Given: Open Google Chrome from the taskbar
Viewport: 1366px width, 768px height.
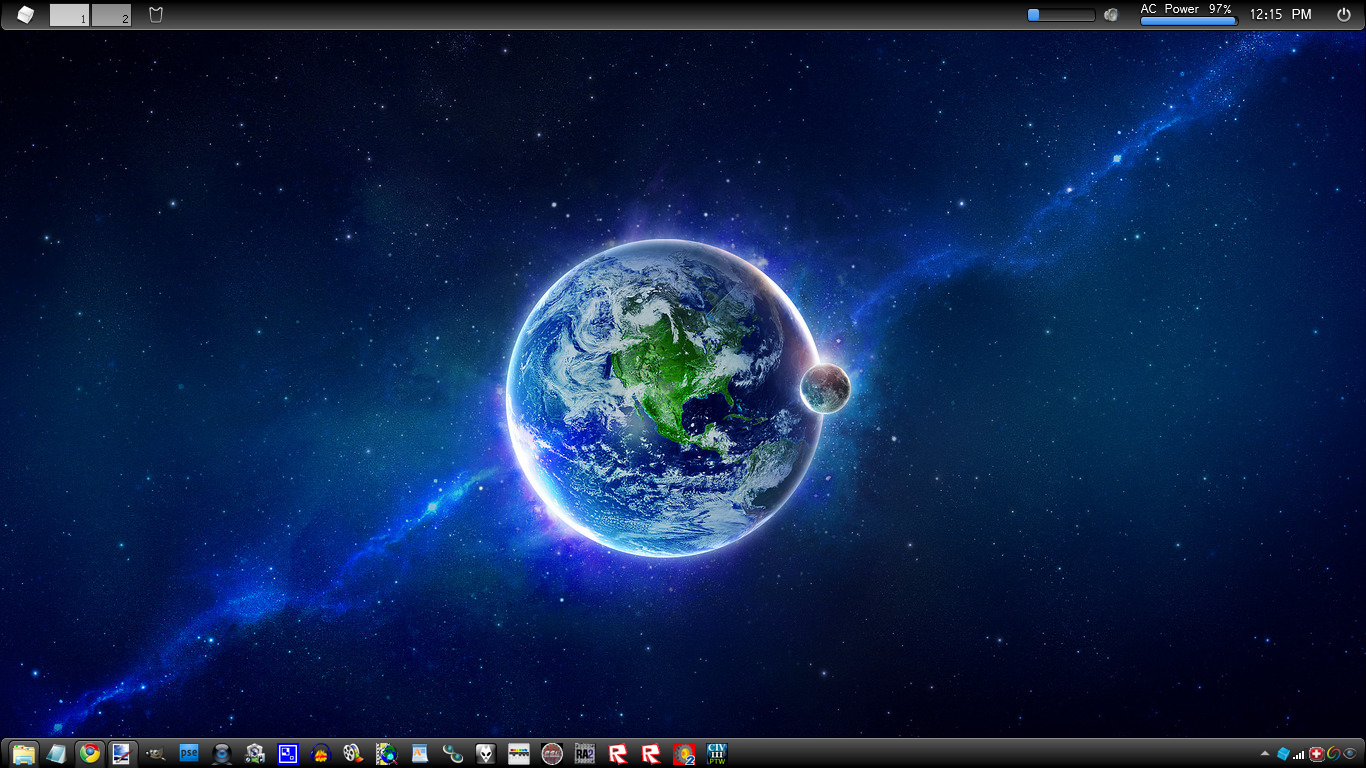Looking at the screenshot, I should [90, 753].
